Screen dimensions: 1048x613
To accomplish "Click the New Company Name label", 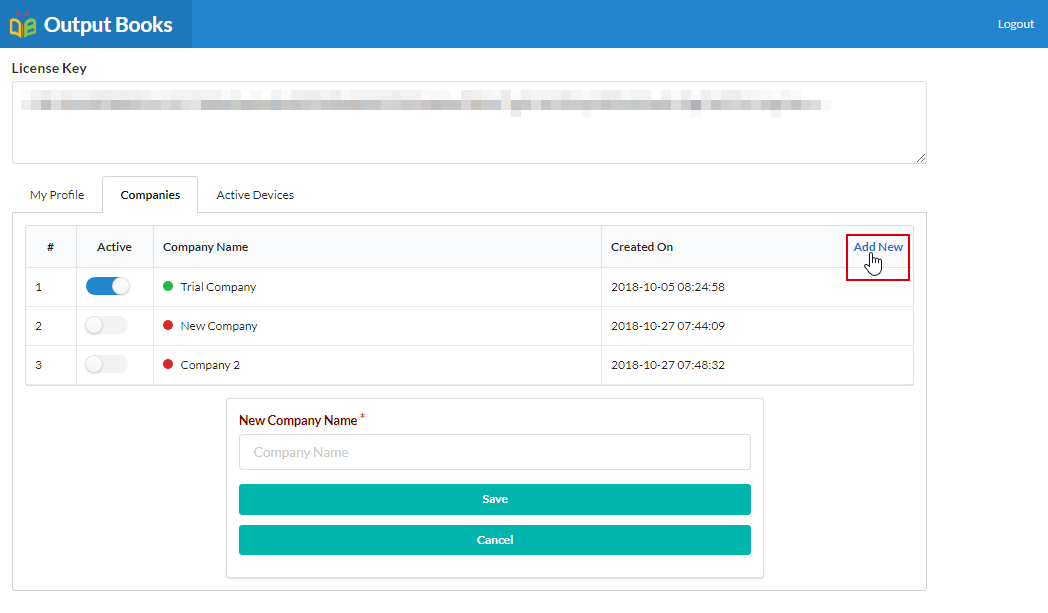I will coord(298,420).
